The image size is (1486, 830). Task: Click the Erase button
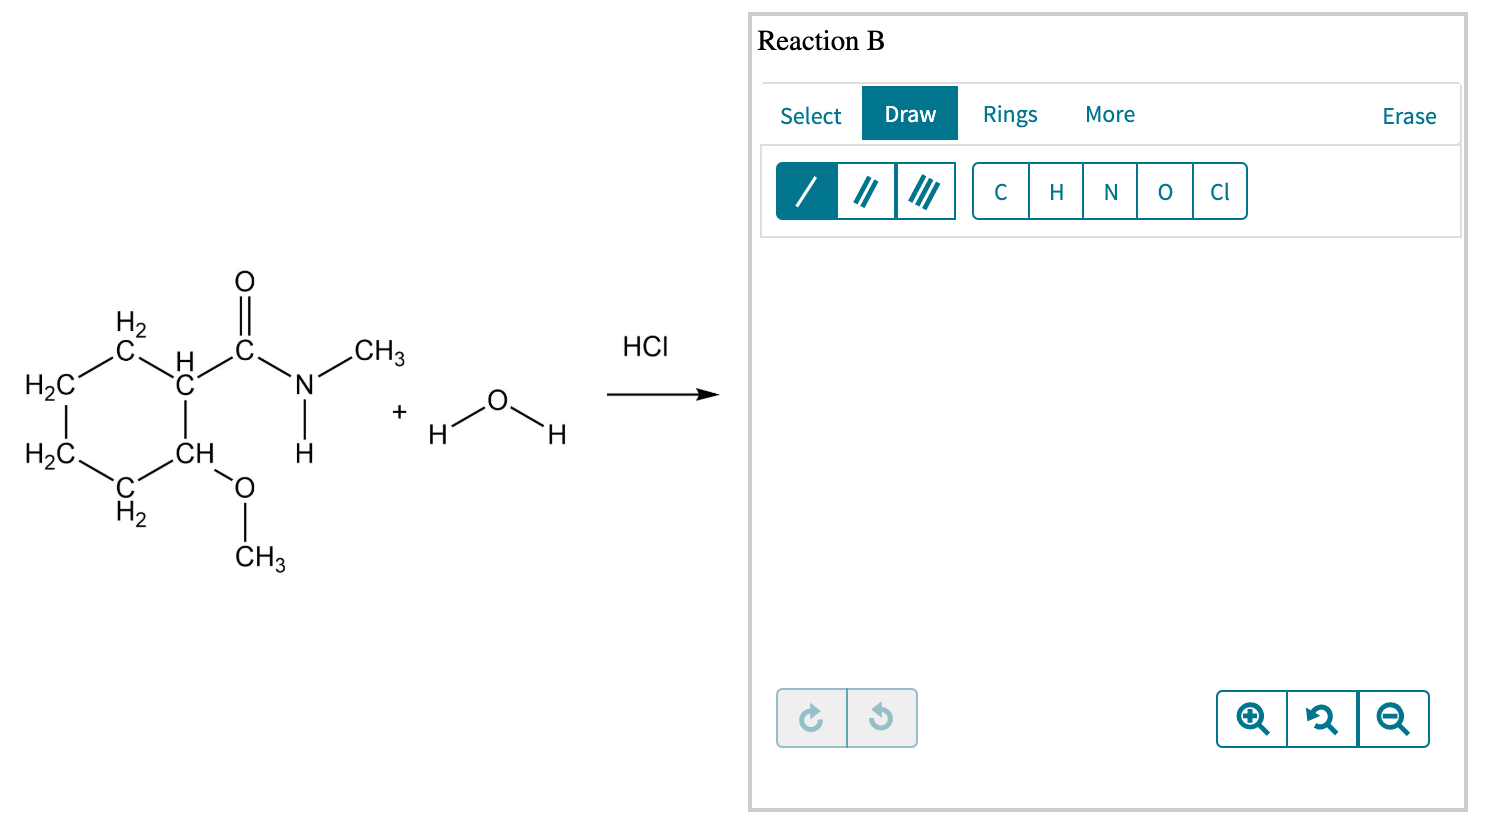(1409, 116)
